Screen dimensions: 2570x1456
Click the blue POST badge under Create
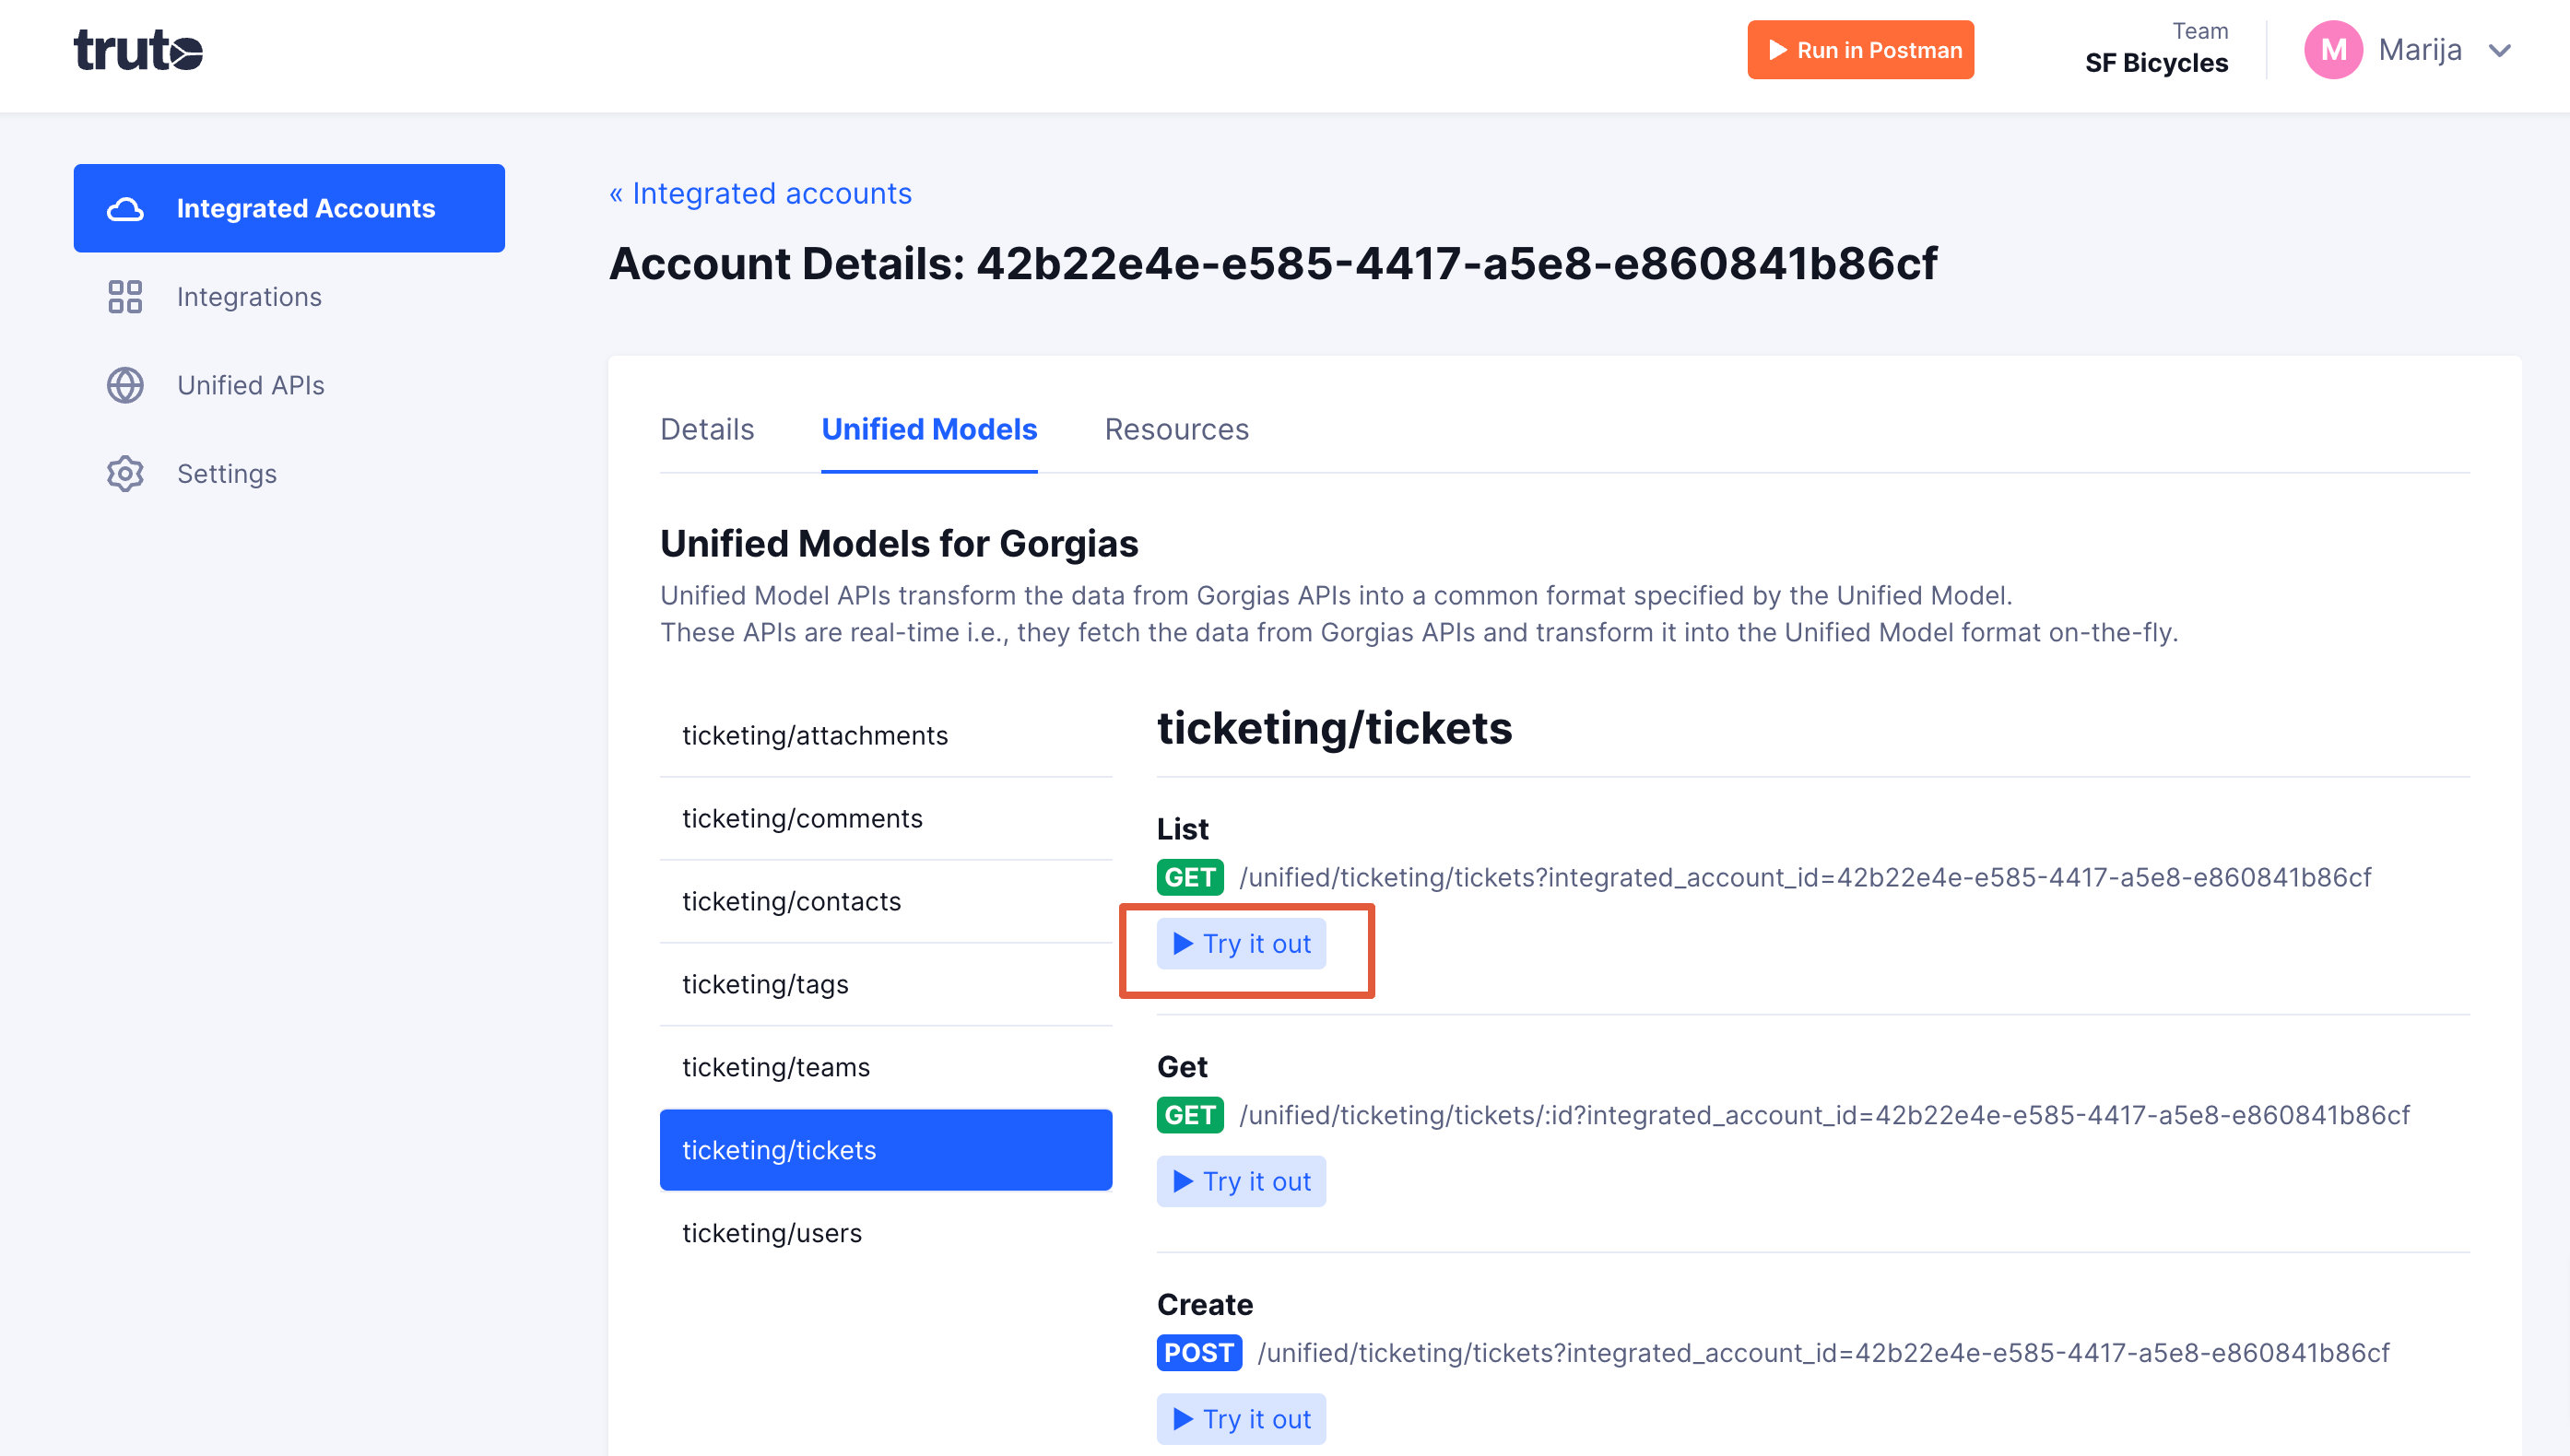tap(1199, 1353)
